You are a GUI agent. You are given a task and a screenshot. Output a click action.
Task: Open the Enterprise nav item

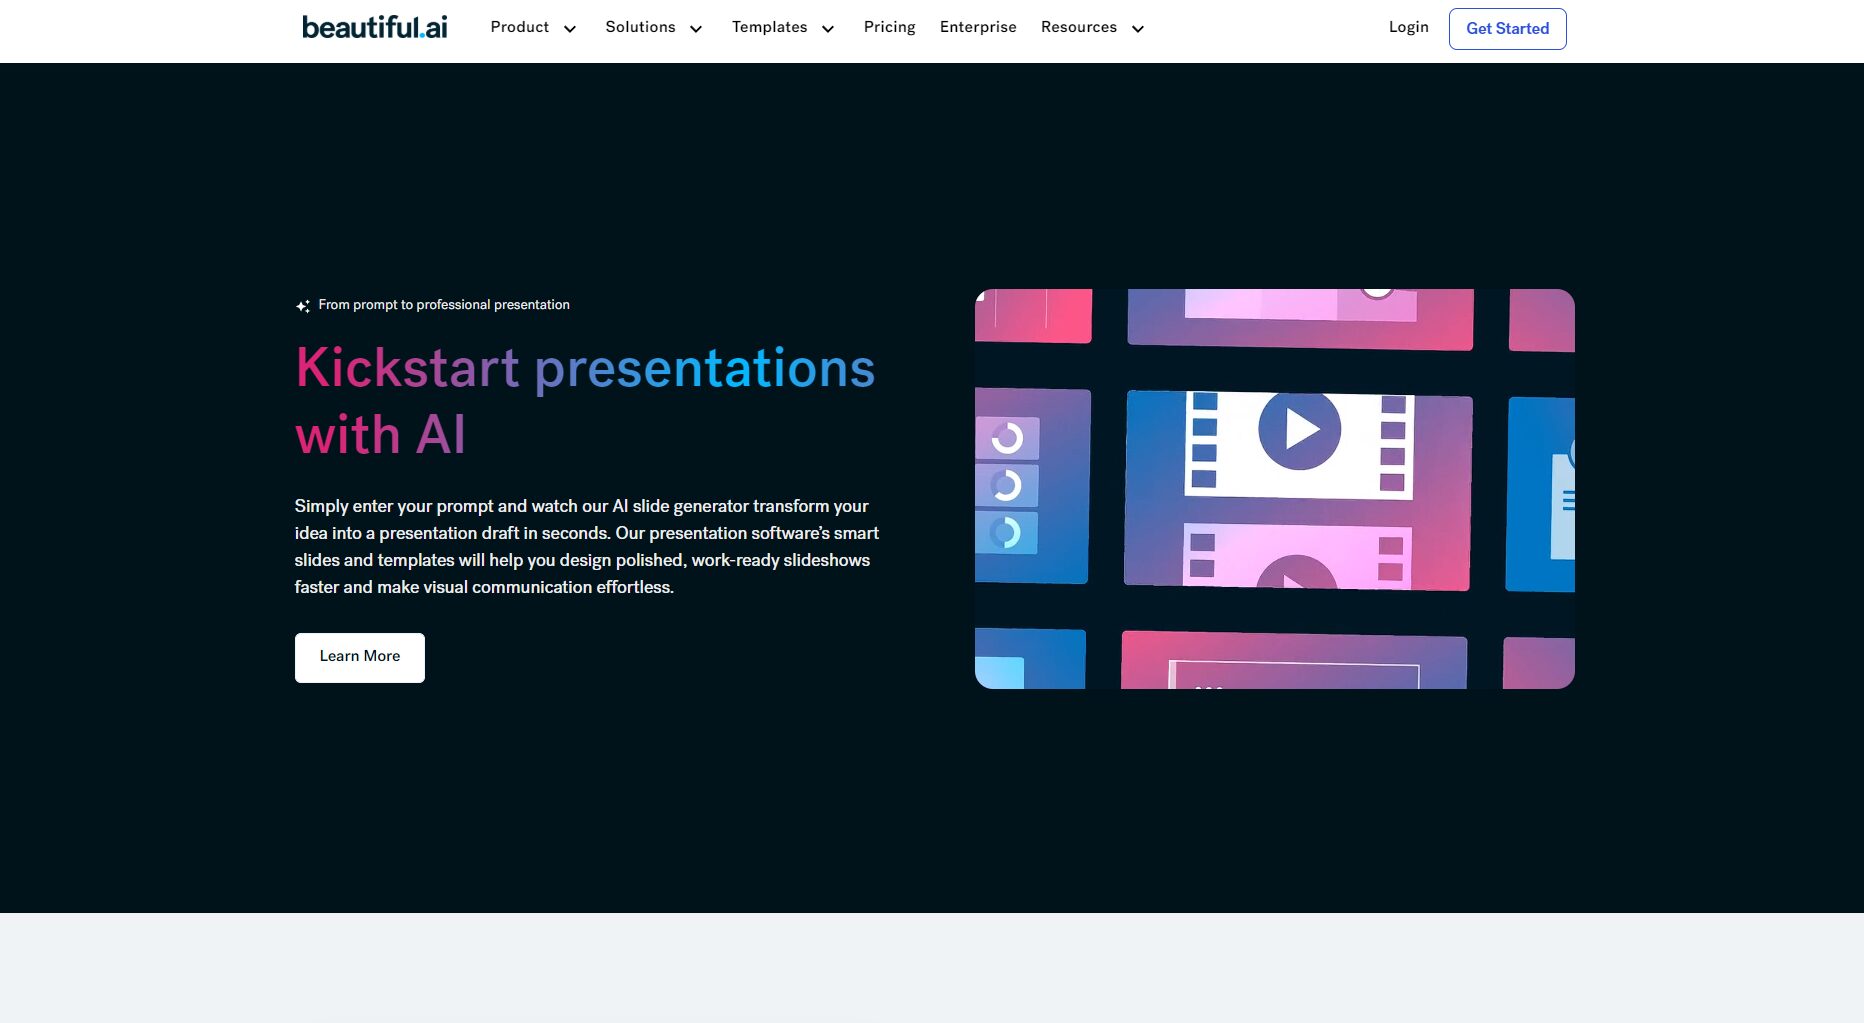pos(977,27)
